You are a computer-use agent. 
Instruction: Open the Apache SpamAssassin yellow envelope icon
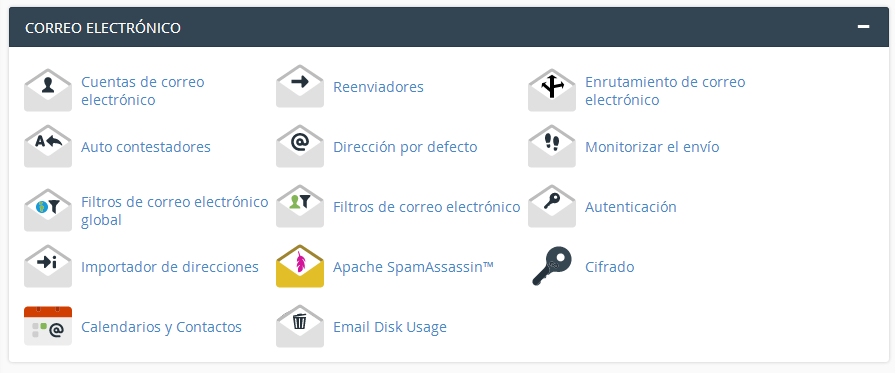pos(300,267)
